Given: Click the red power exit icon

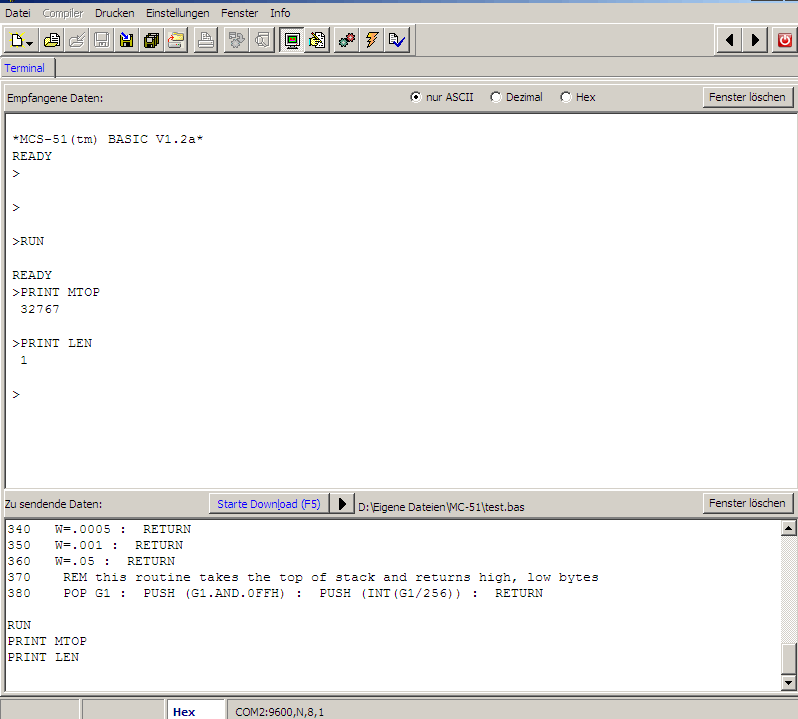Looking at the screenshot, I should 785,40.
